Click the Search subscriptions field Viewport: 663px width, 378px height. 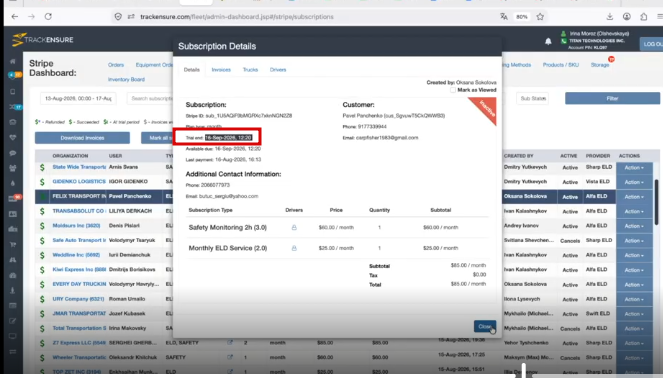pyautogui.click(x=151, y=99)
